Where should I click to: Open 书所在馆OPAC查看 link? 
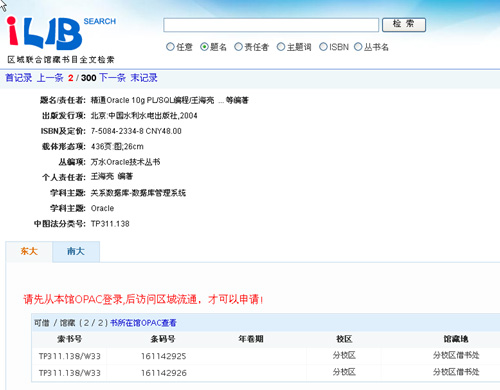[x=143, y=323]
